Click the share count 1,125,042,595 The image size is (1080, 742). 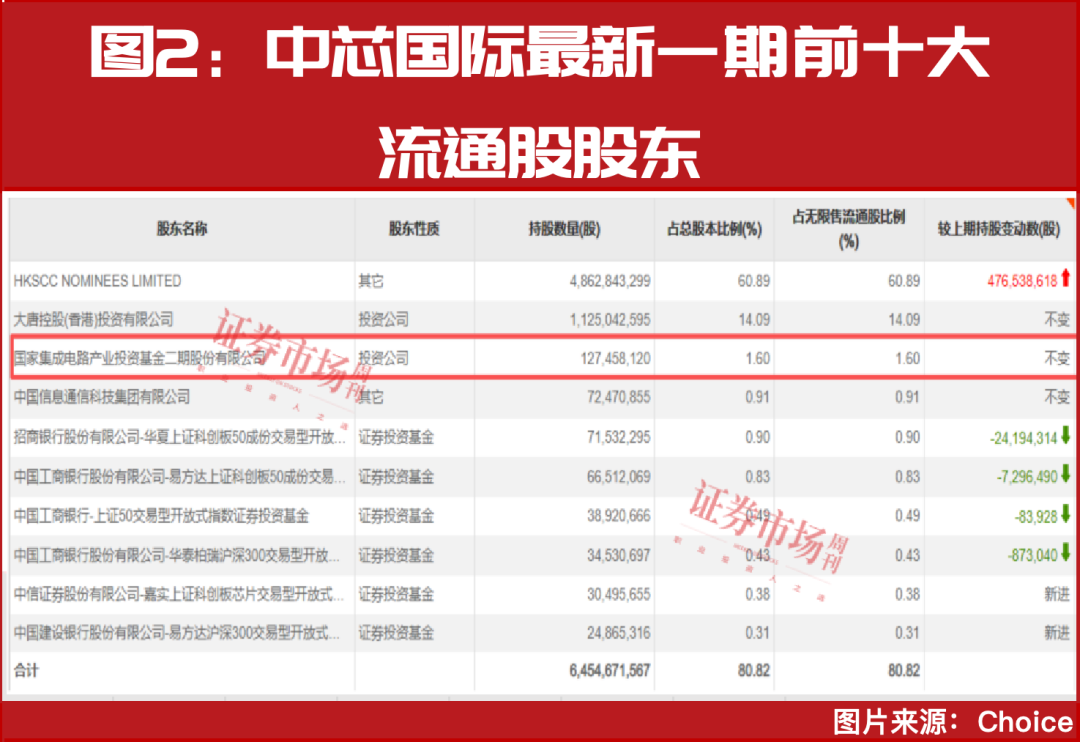point(610,320)
